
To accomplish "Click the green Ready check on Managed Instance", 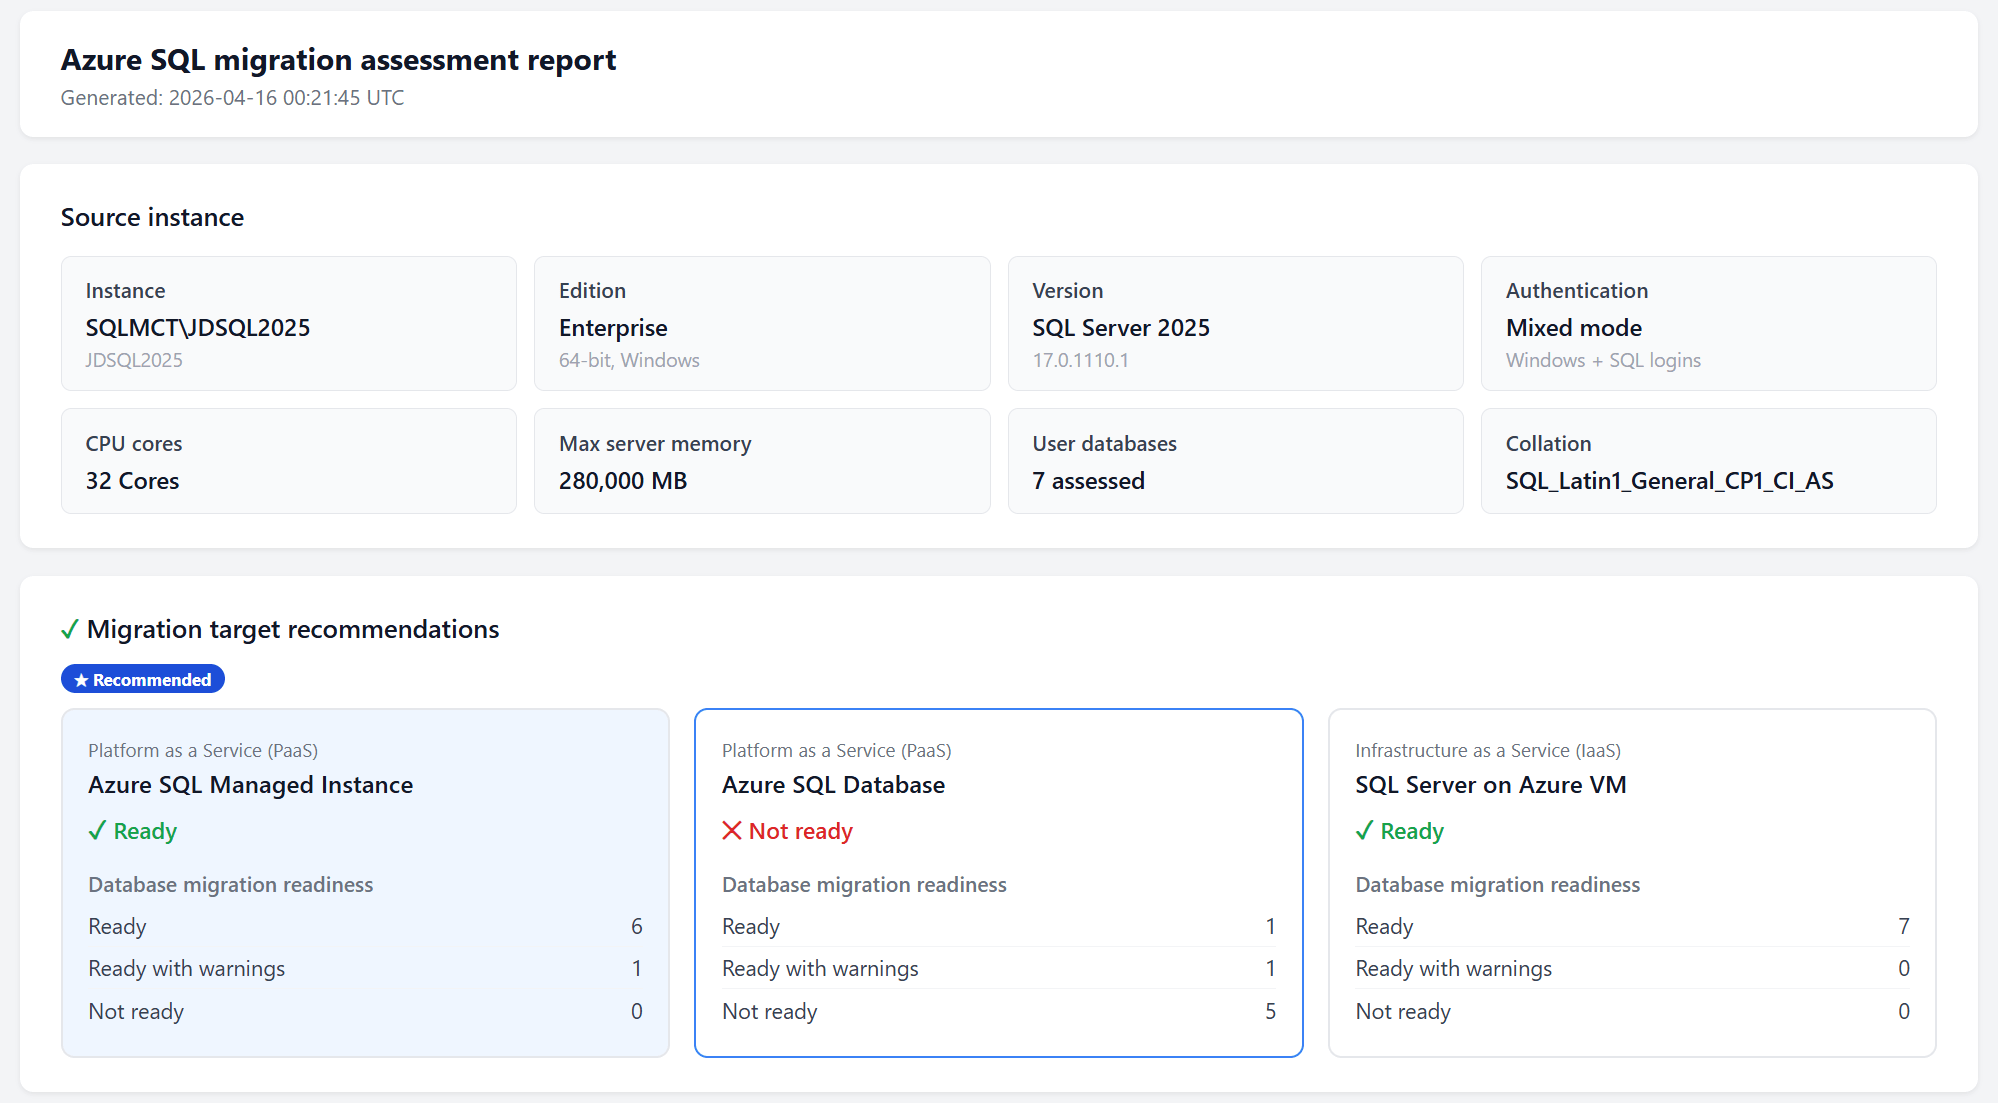I will point(97,831).
